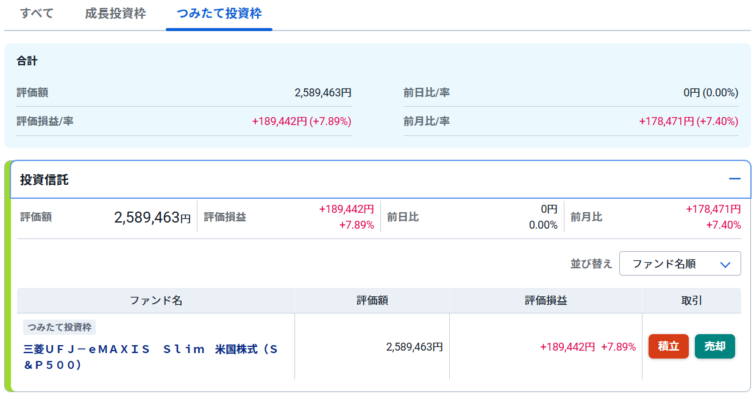The image size is (754, 400).
Task: Click the 並び替え label
Action: [x=591, y=263]
